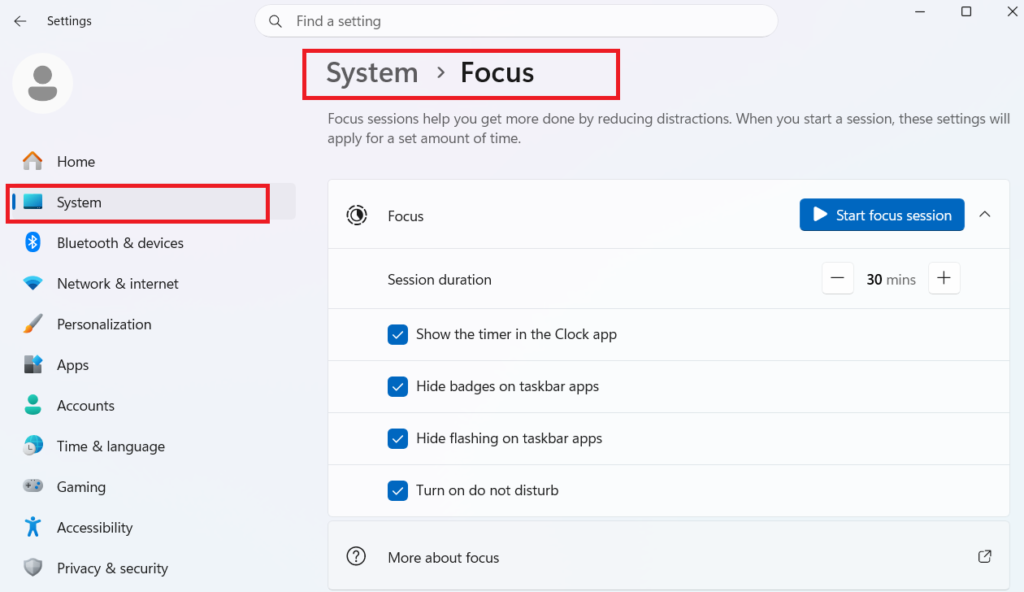Click the Time & language globe icon
This screenshot has height=592, width=1024.
[33, 446]
